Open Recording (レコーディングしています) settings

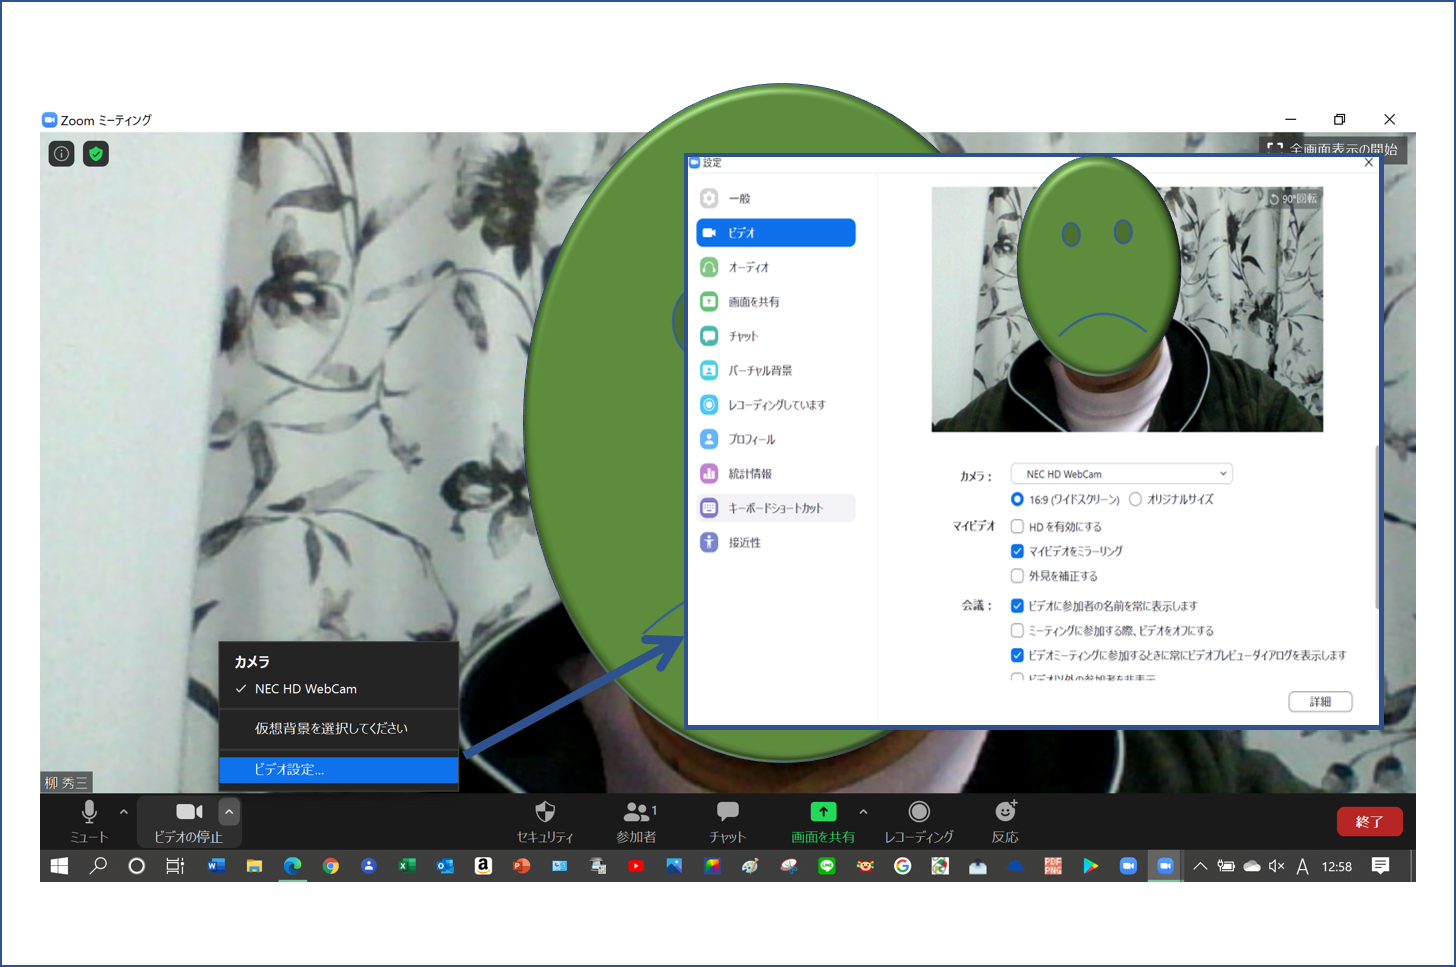point(776,405)
